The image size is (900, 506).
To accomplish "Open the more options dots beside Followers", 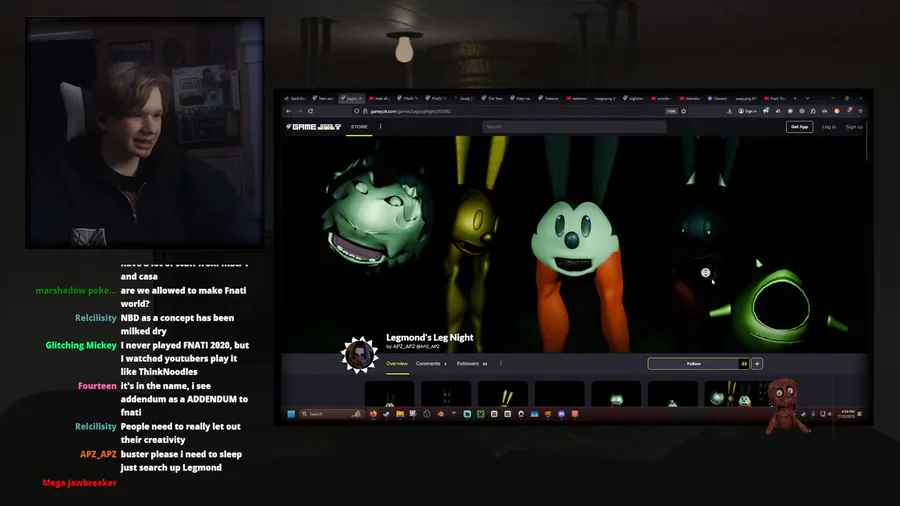I will [x=501, y=363].
